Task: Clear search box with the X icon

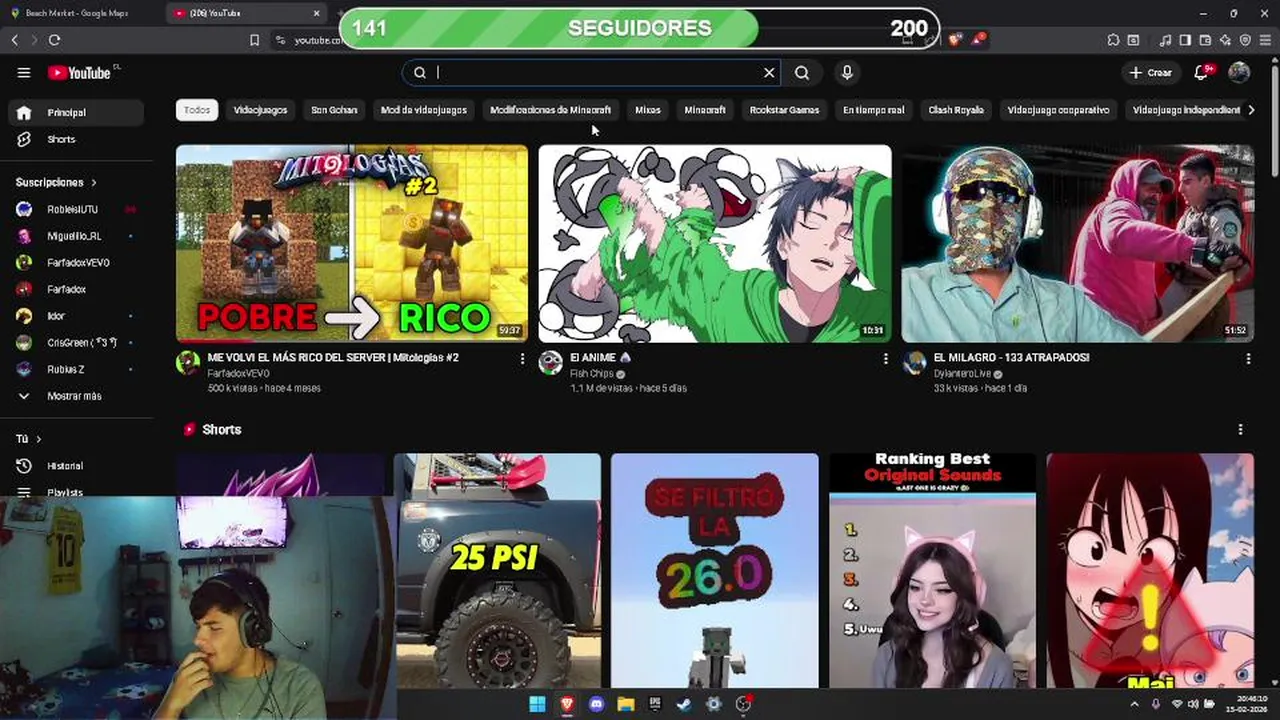Action: coord(769,72)
